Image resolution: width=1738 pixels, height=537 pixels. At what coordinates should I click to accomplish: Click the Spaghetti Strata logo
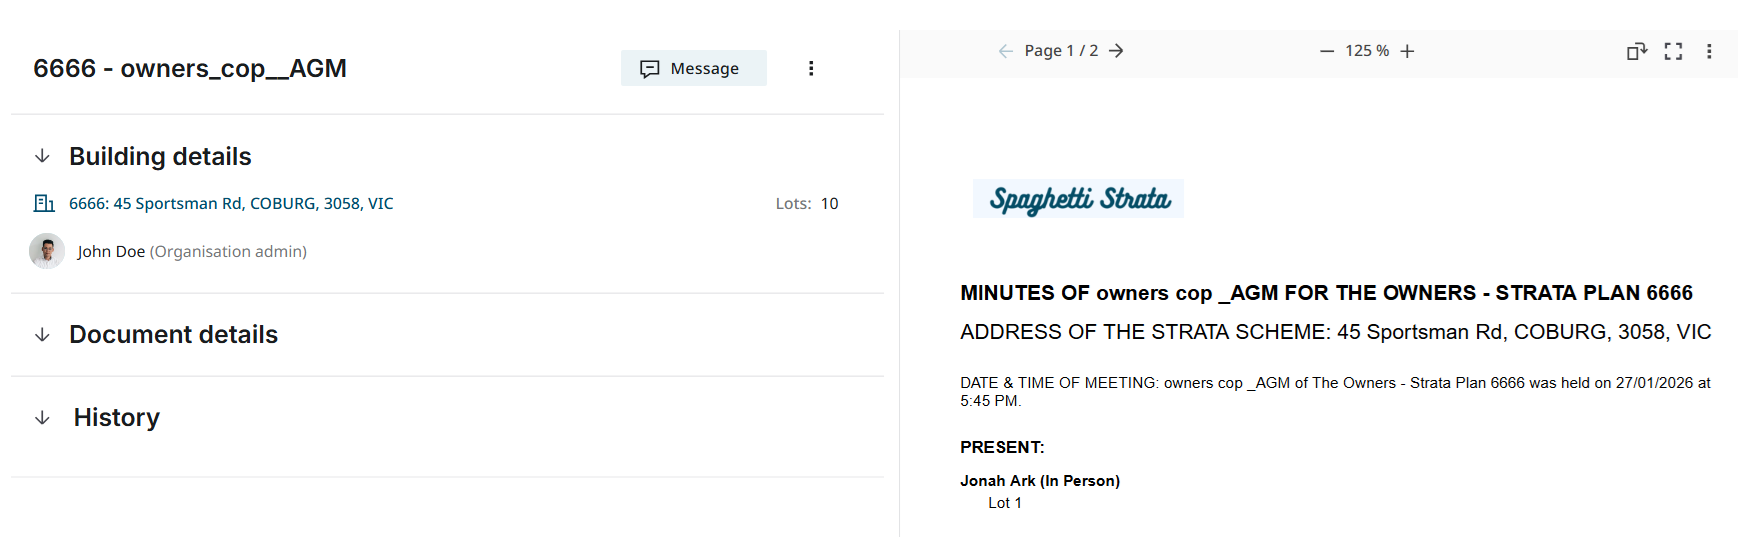(x=1078, y=199)
